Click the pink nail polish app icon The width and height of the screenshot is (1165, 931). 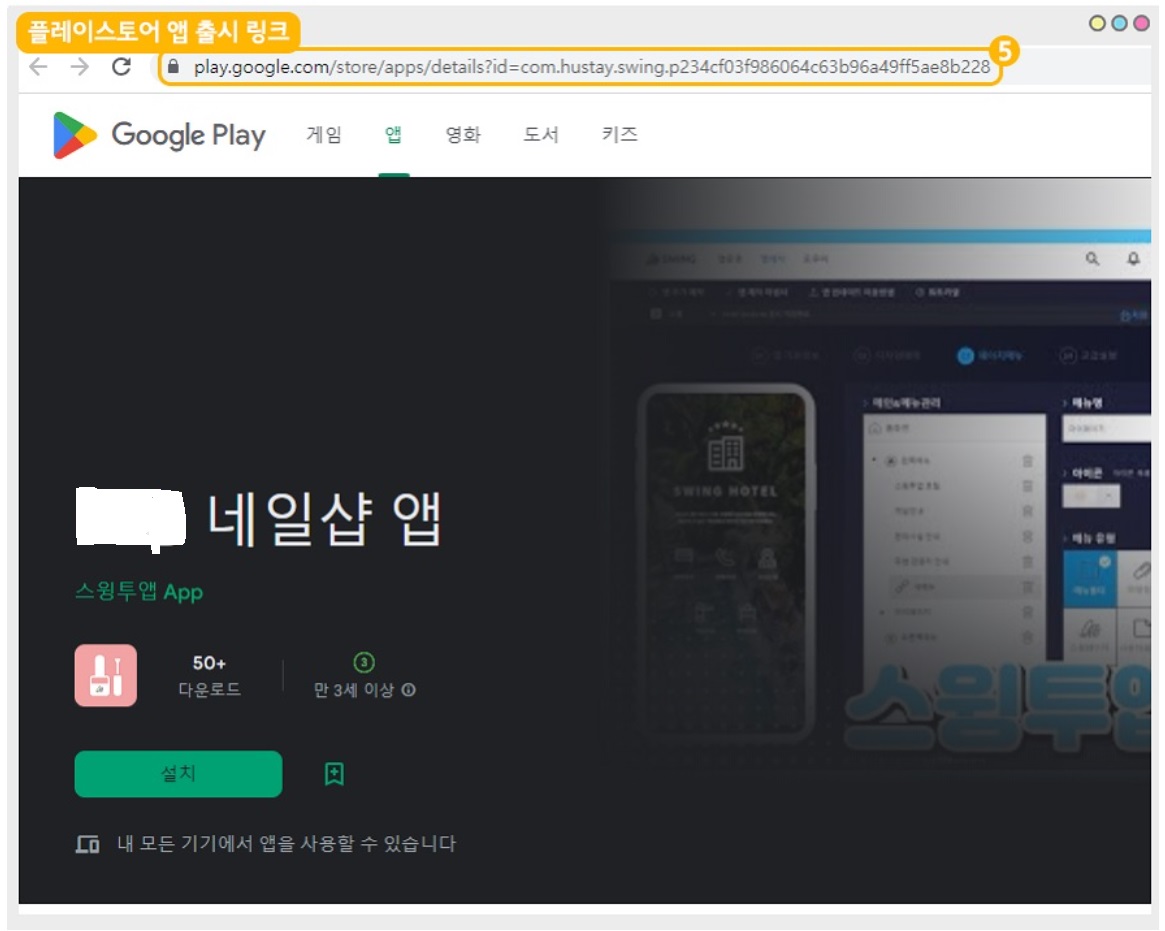click(106, 675)
